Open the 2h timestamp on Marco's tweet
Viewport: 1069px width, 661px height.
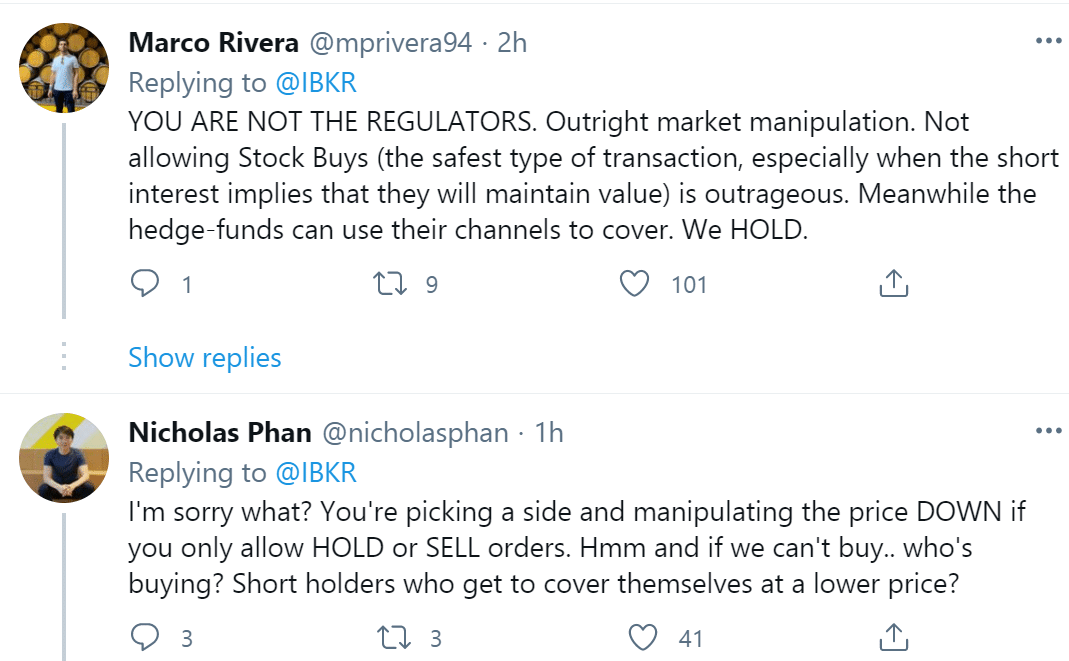tap(512, 43)
